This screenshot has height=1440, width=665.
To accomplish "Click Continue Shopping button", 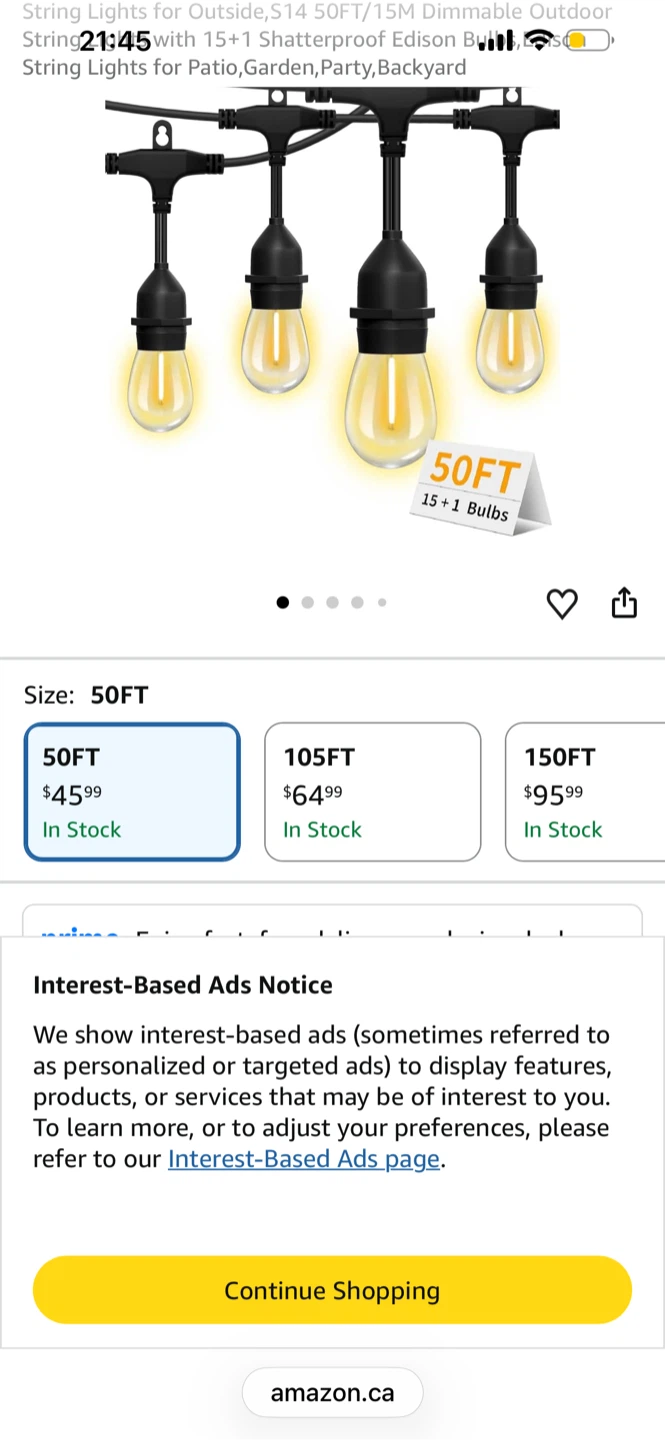I will coord(332,1290).
